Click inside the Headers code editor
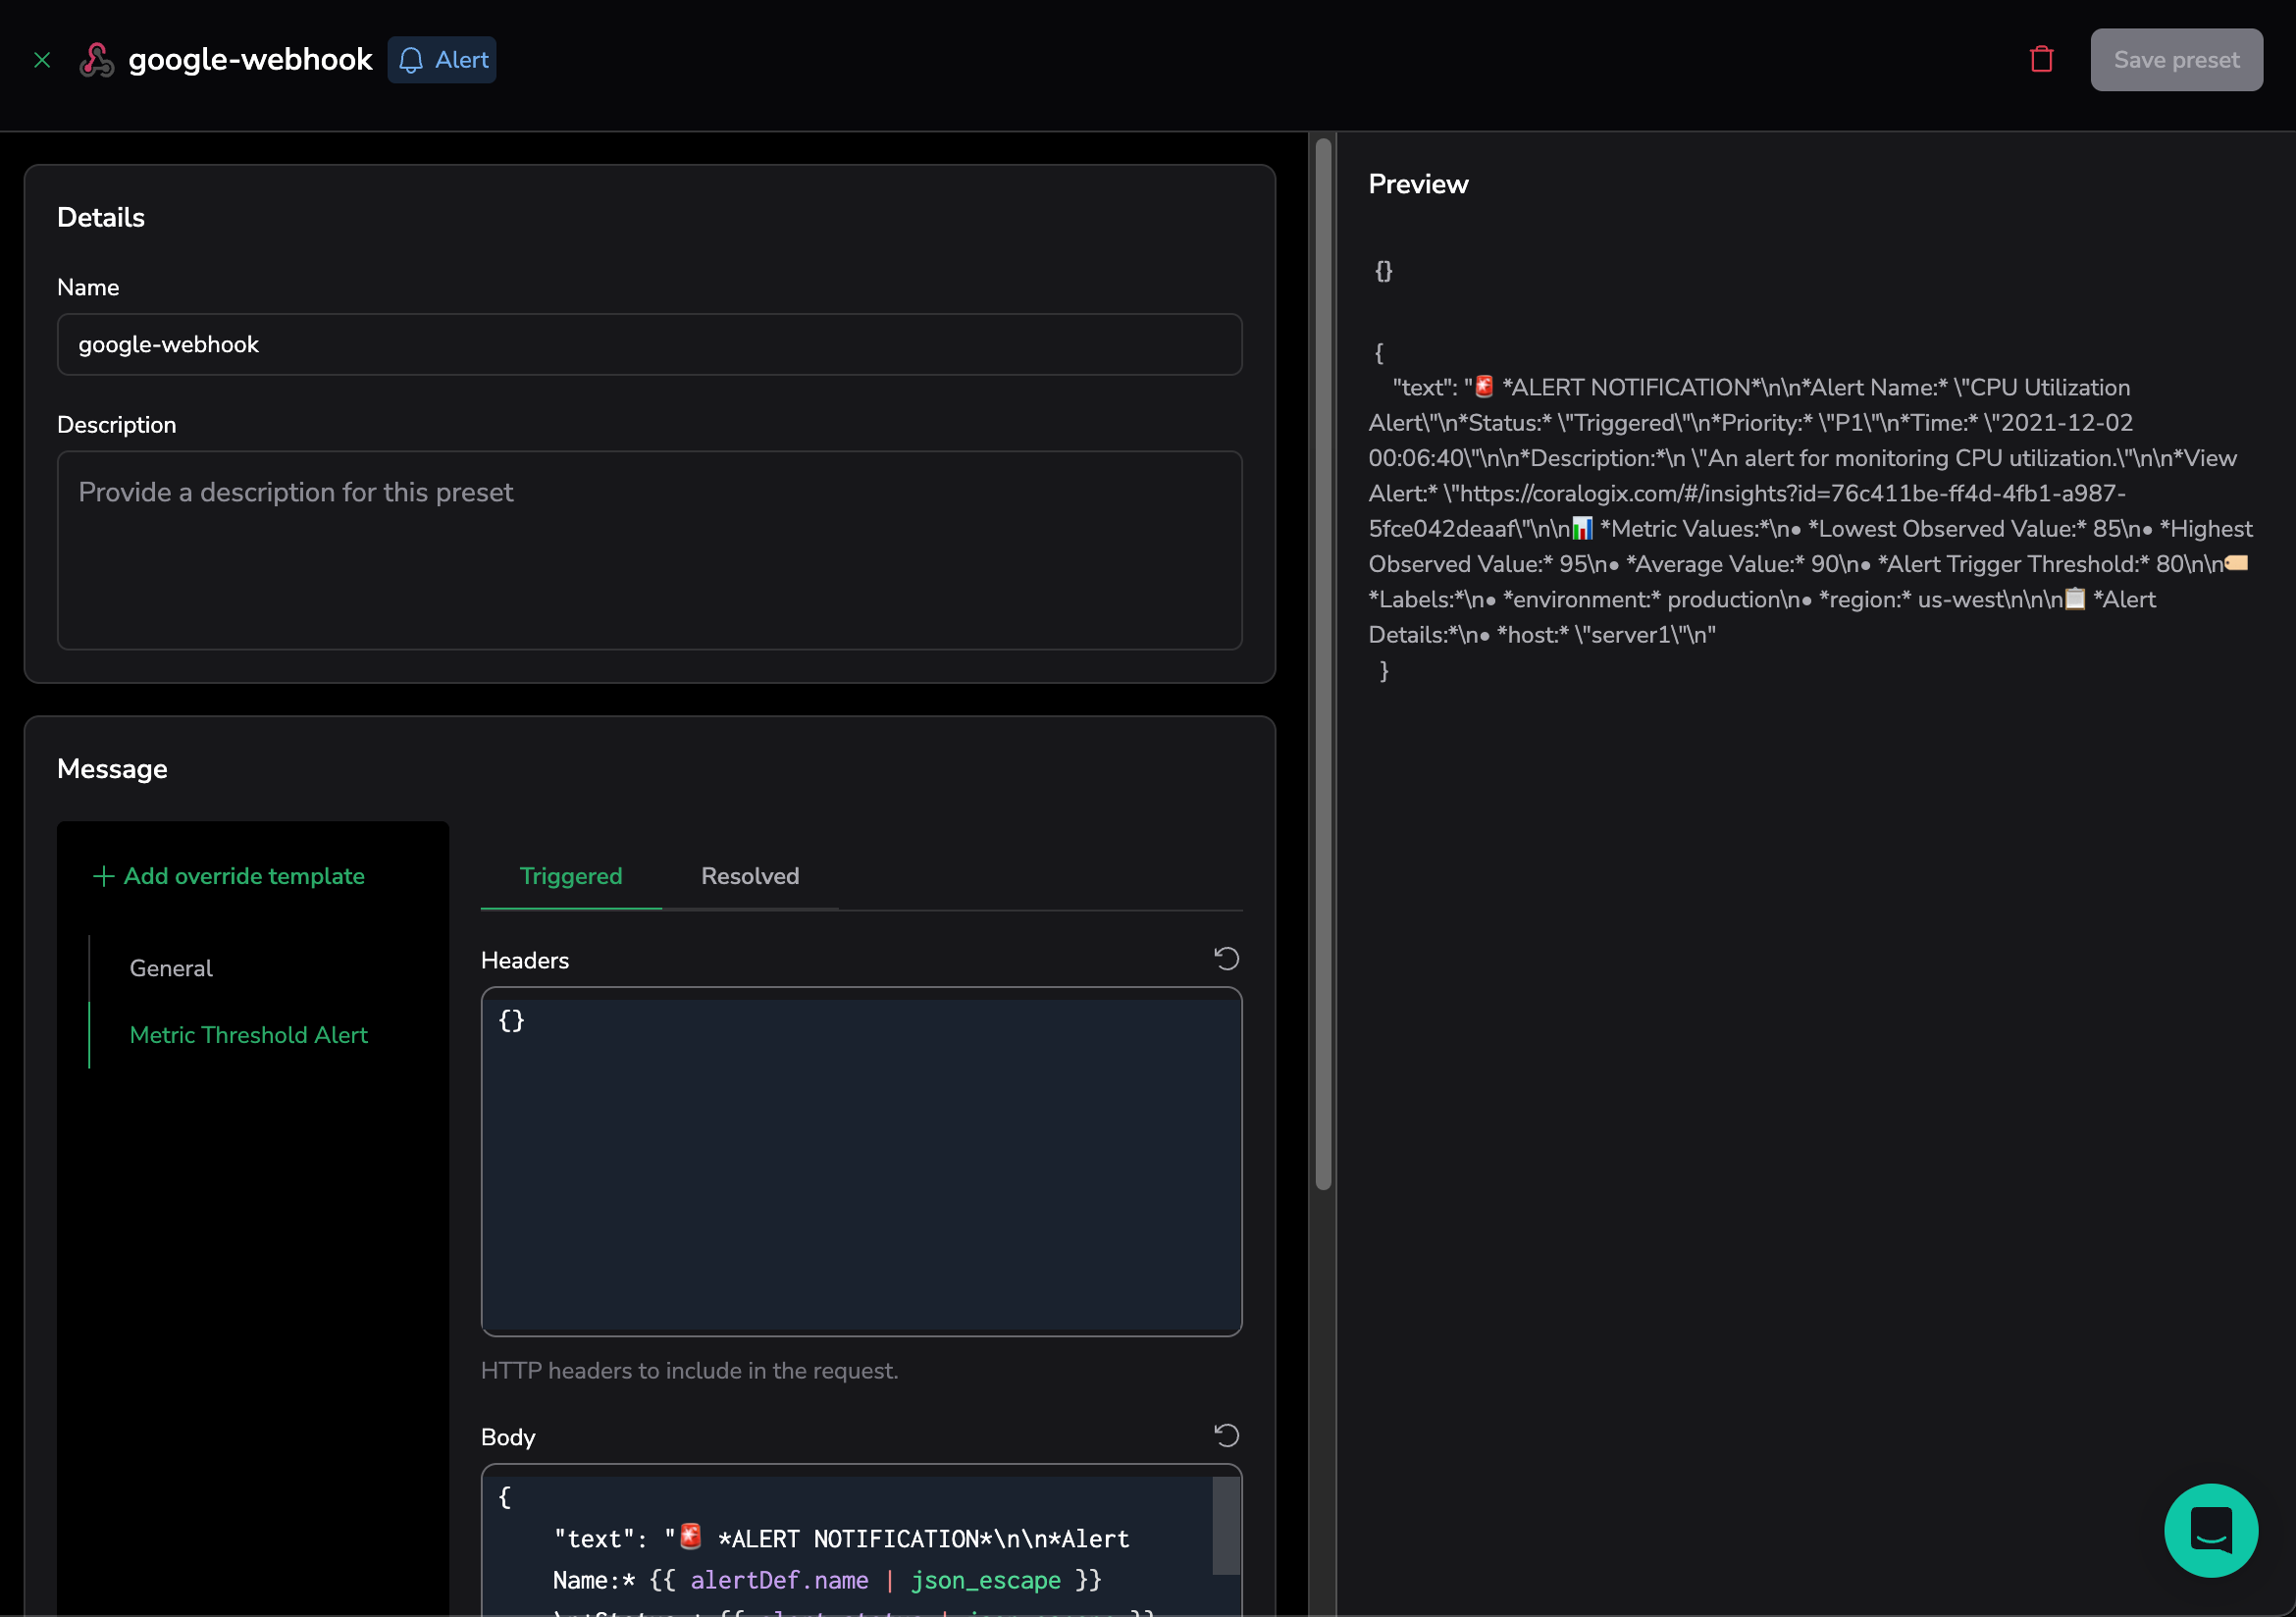Screen dimensions: 2296x1617 coord(860,1160)
